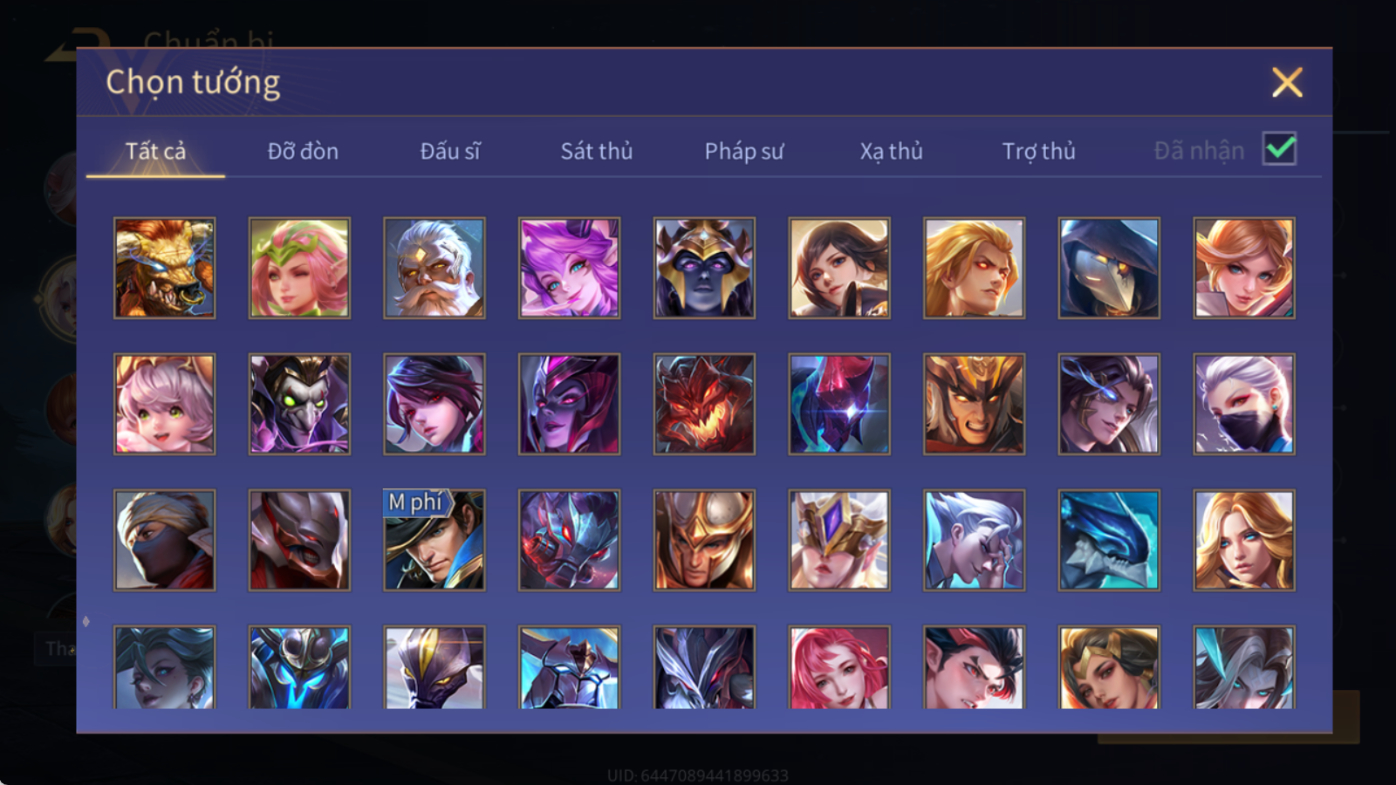Select the orange lion beast hero portrait
The width and height of the screenshot is (1396, 785).
pos(164,268)
